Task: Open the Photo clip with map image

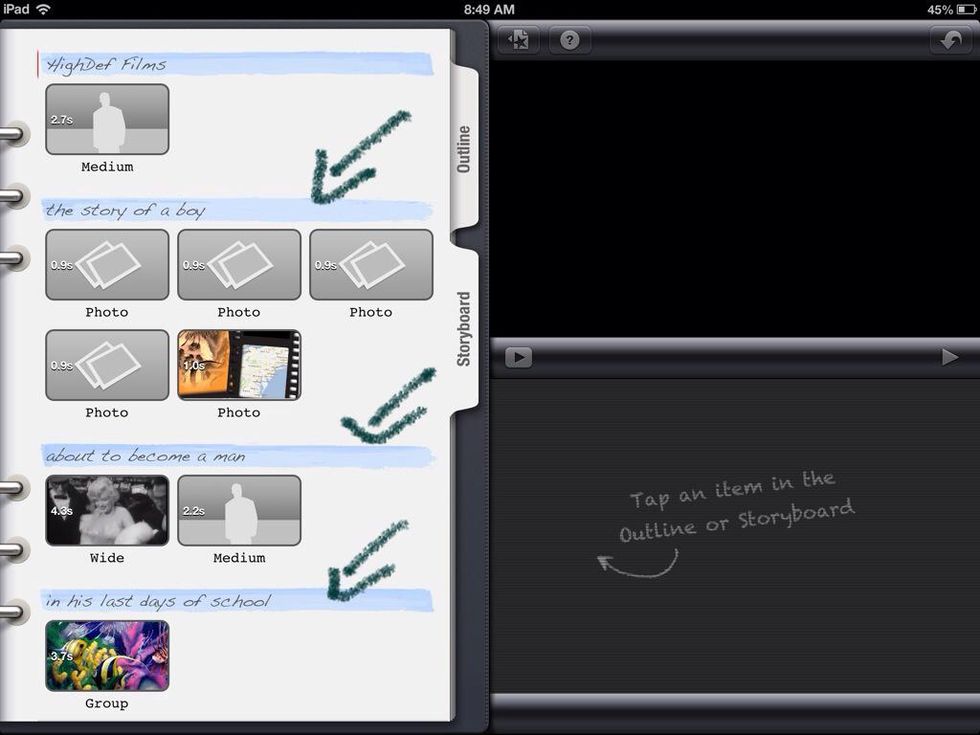Action: pyautogui.click(x=239, y=365)
